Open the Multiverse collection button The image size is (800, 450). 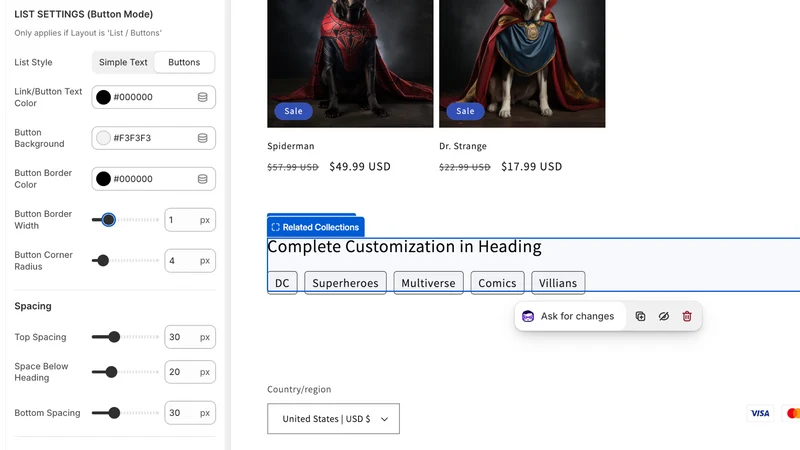pyautogui.click(x=428, y=283)
